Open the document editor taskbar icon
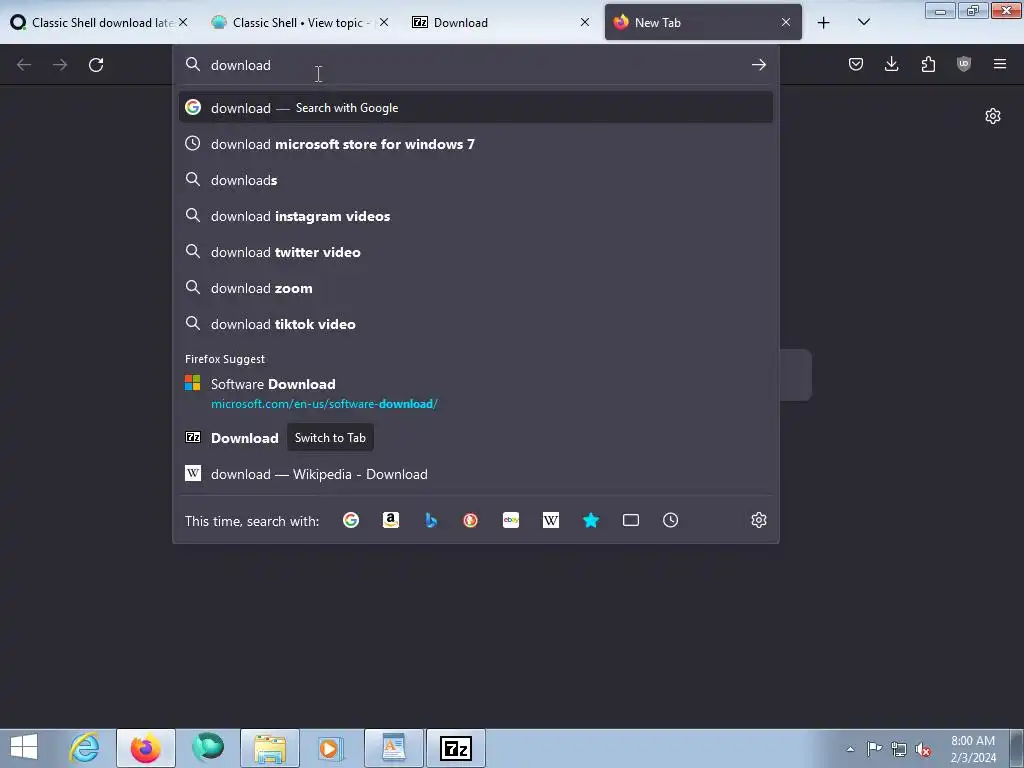Screen dimensions: 1024x768 click(394, 748)
